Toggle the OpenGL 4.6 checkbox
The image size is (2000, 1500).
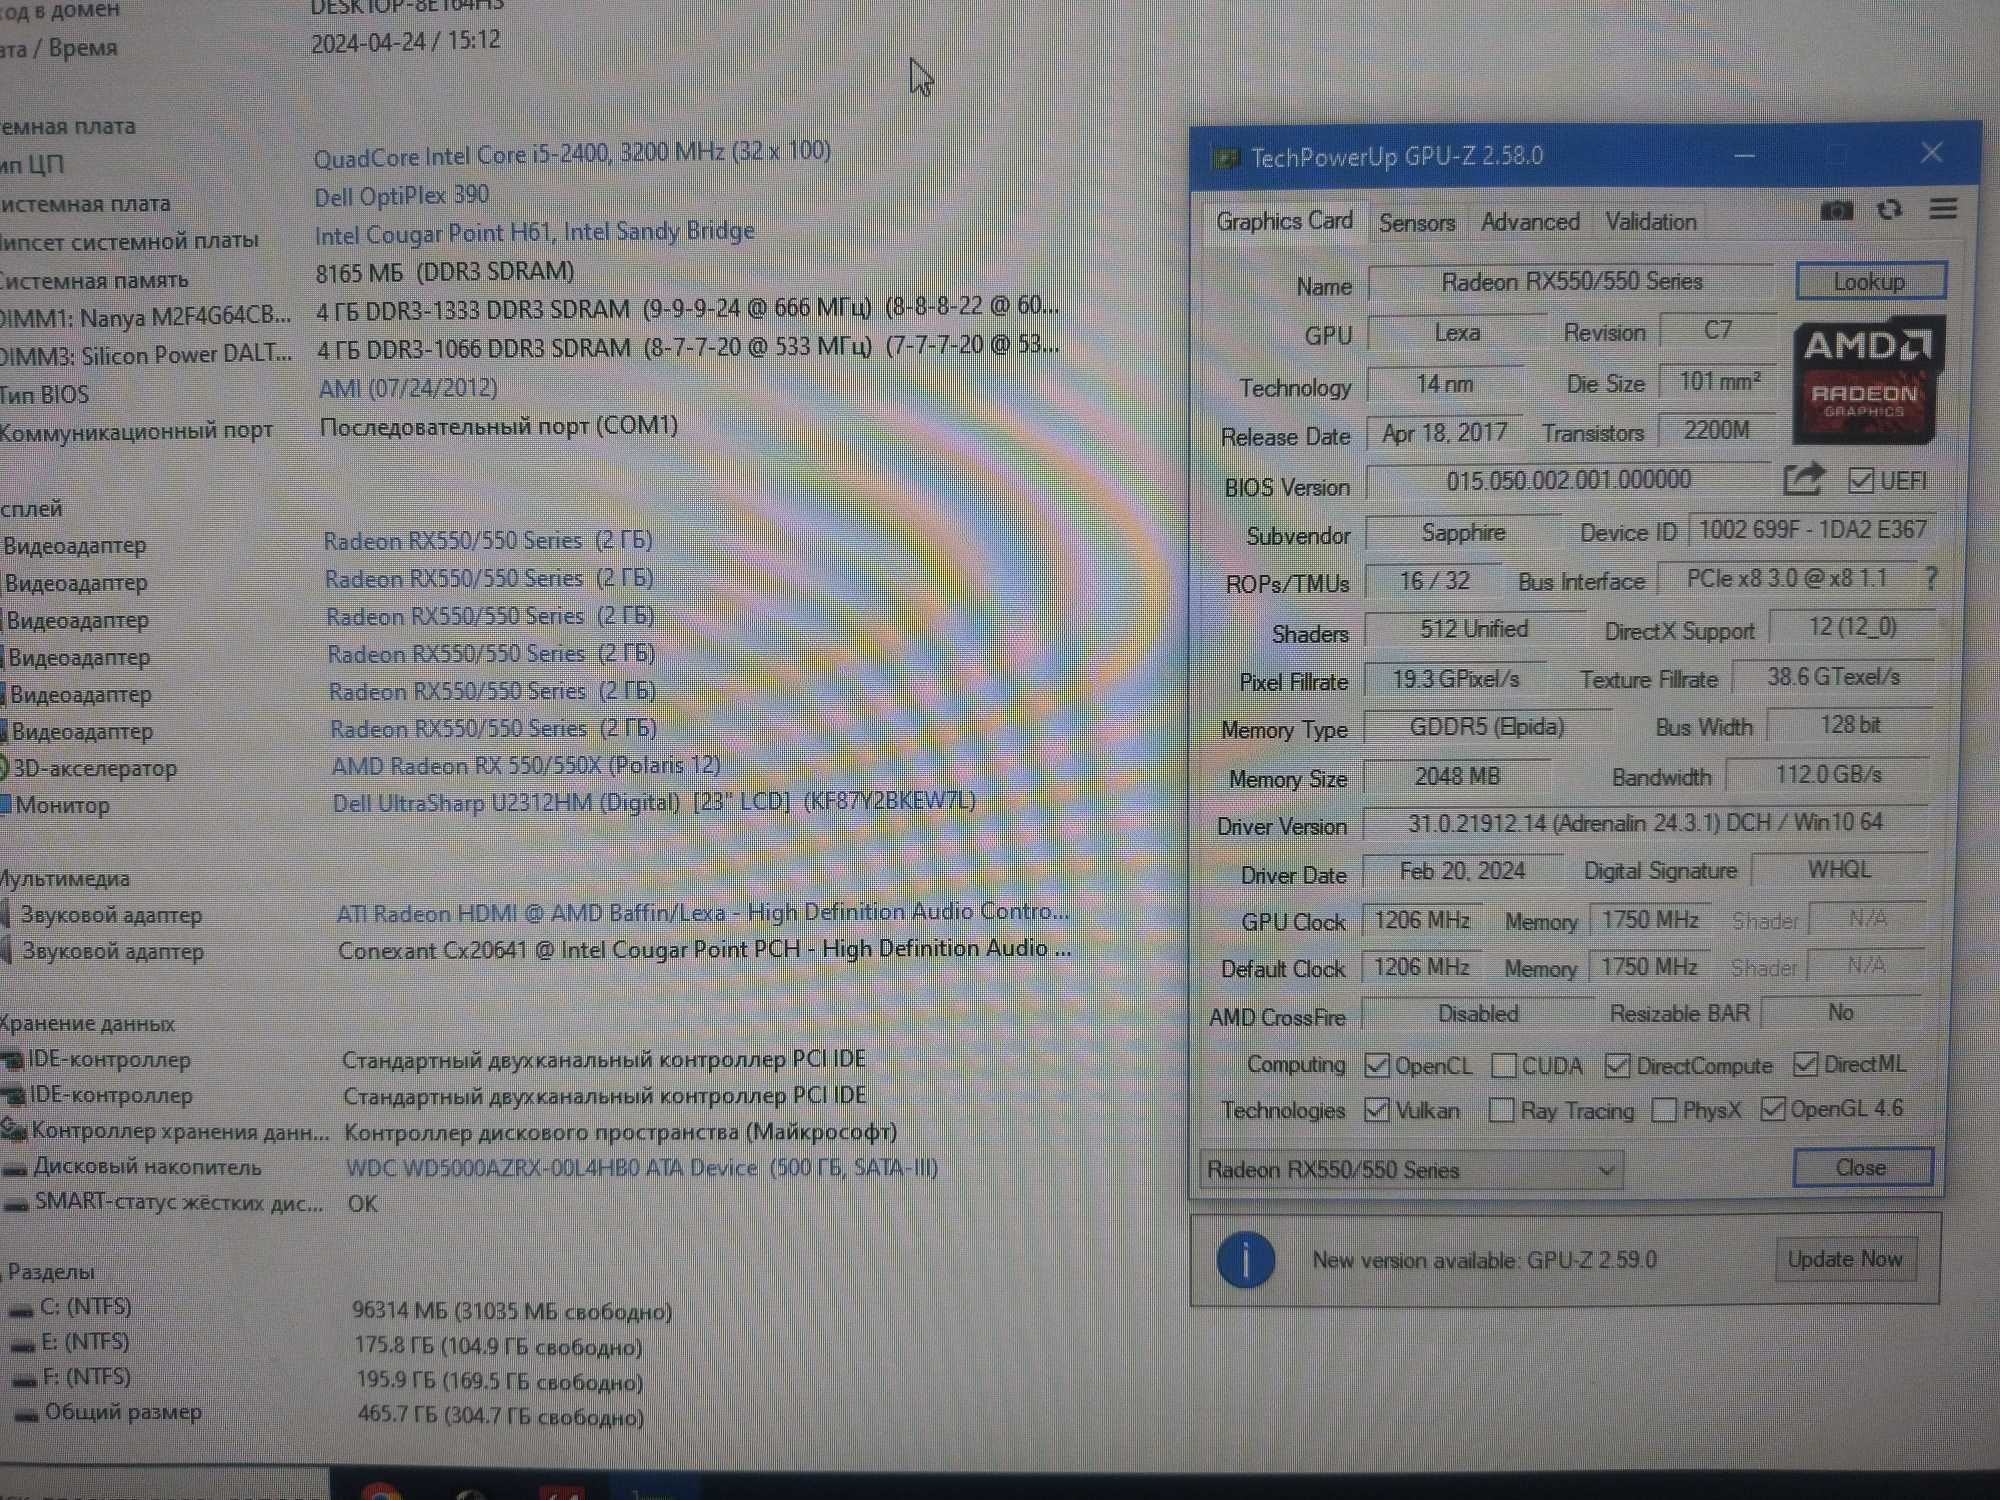click(x=1772, y=1109)
